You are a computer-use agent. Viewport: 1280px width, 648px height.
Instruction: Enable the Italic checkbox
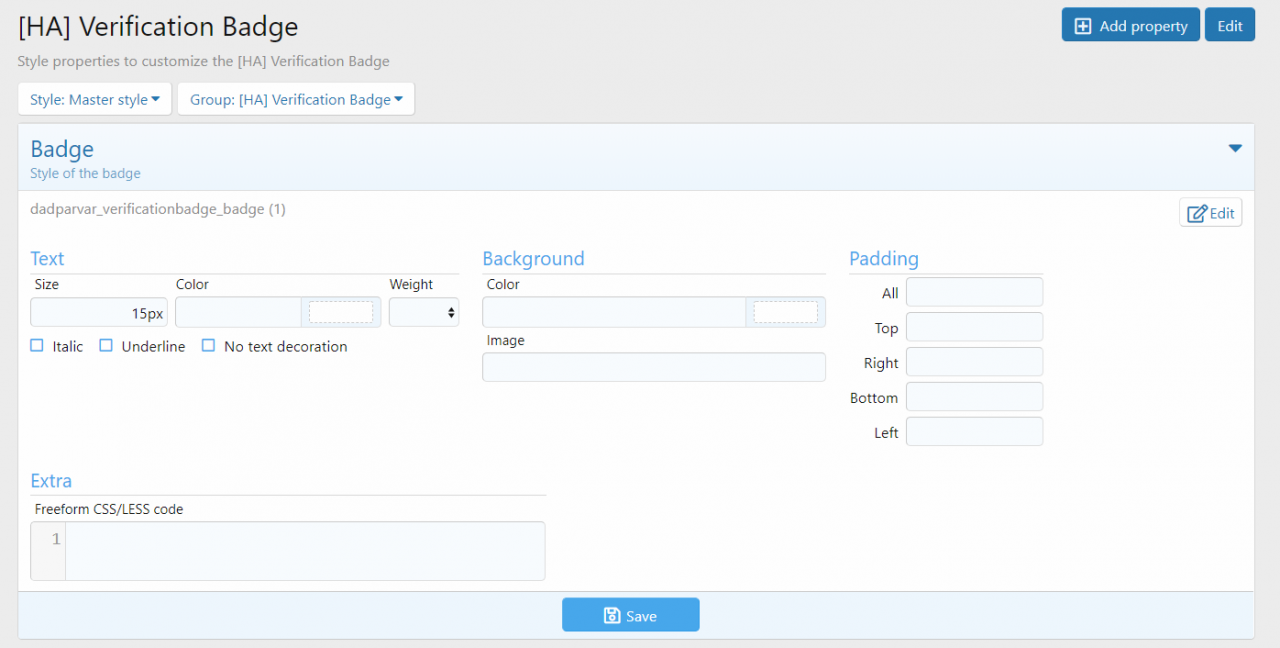pos(37,346)
